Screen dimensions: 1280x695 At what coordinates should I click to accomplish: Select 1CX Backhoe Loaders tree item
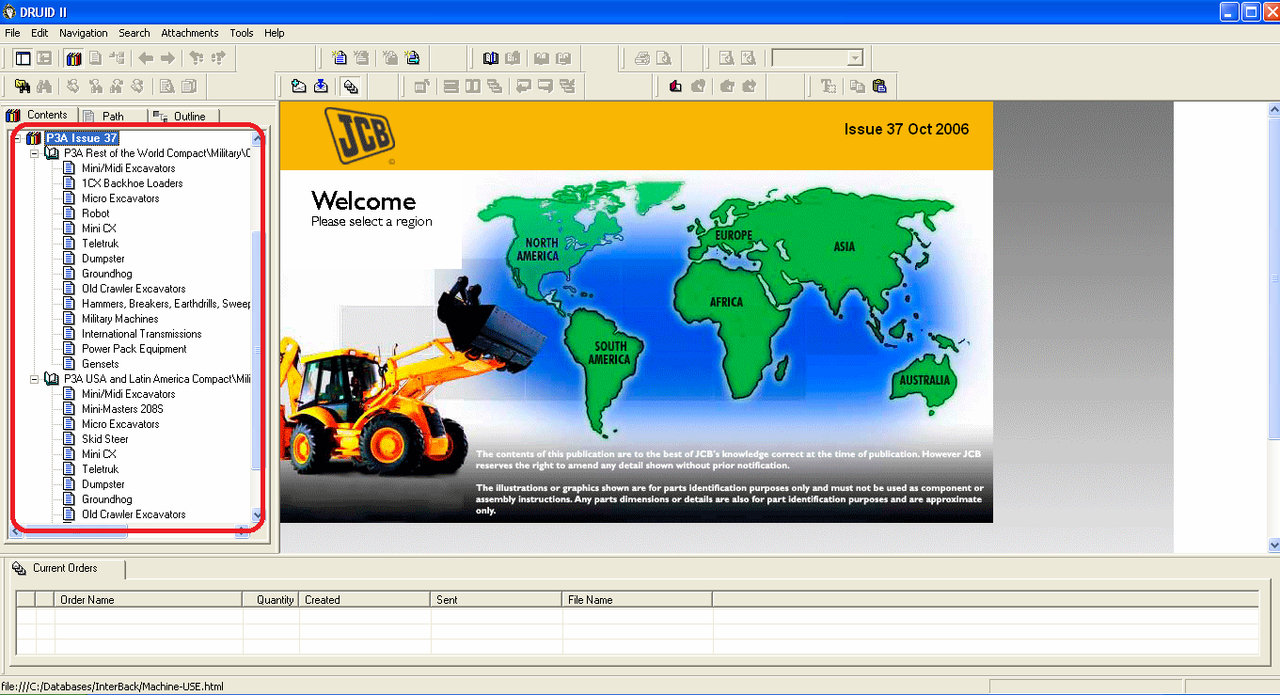point(132,183)
